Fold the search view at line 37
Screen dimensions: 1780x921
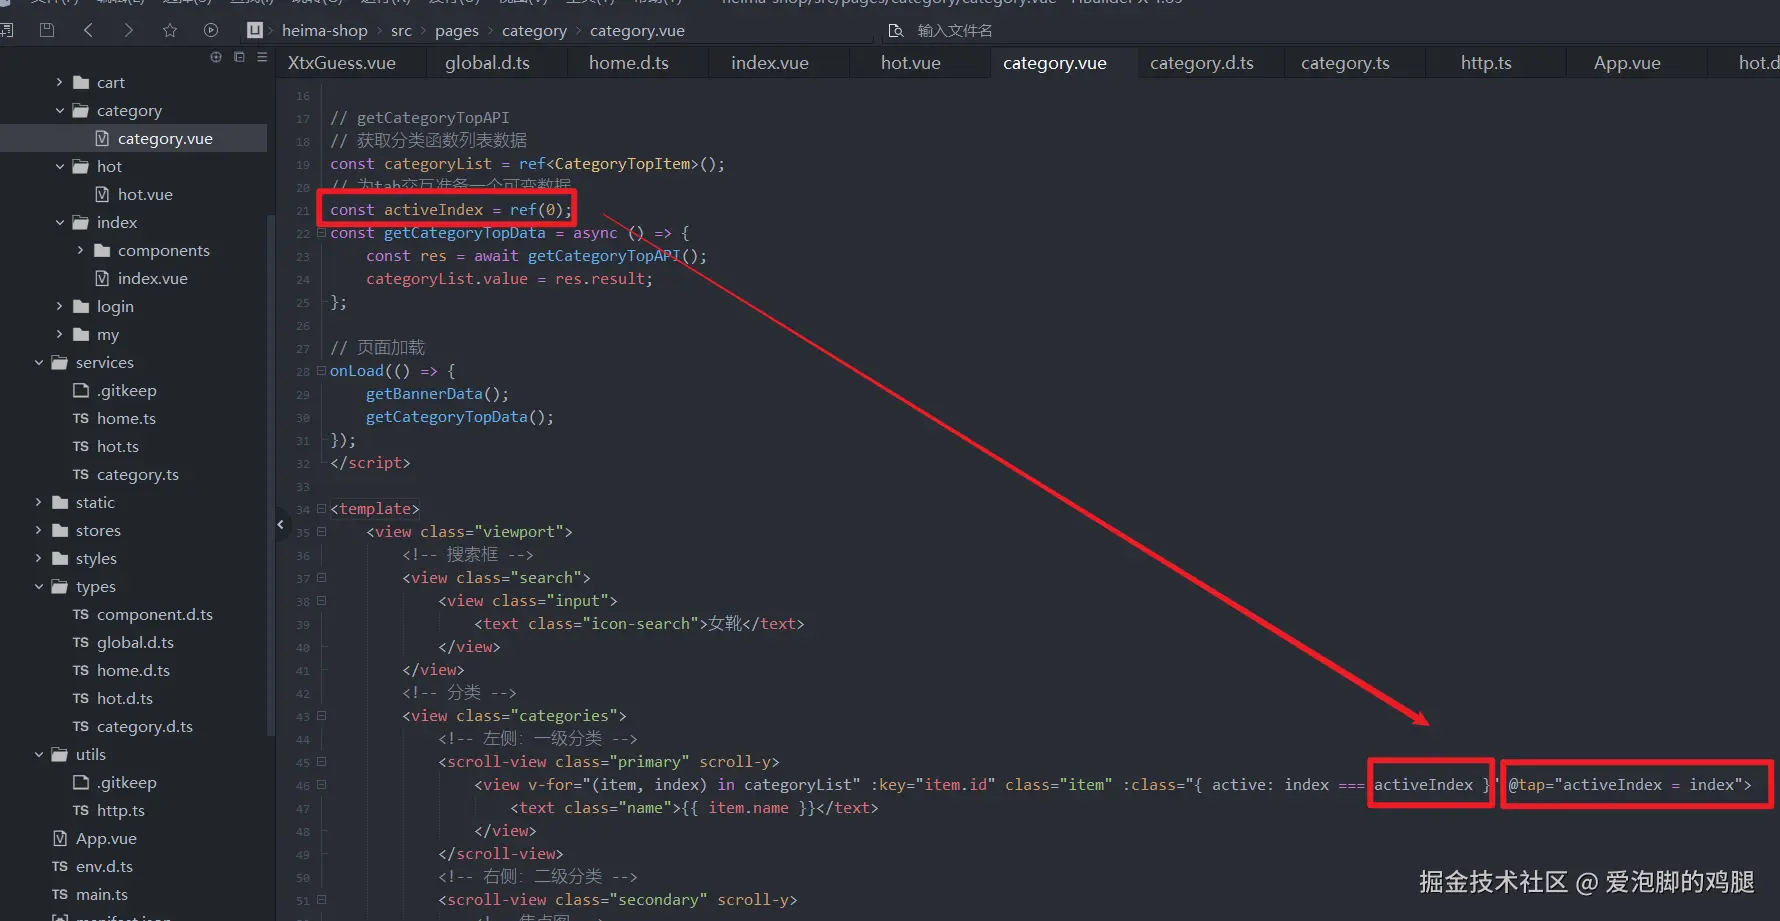click(321, 578)
